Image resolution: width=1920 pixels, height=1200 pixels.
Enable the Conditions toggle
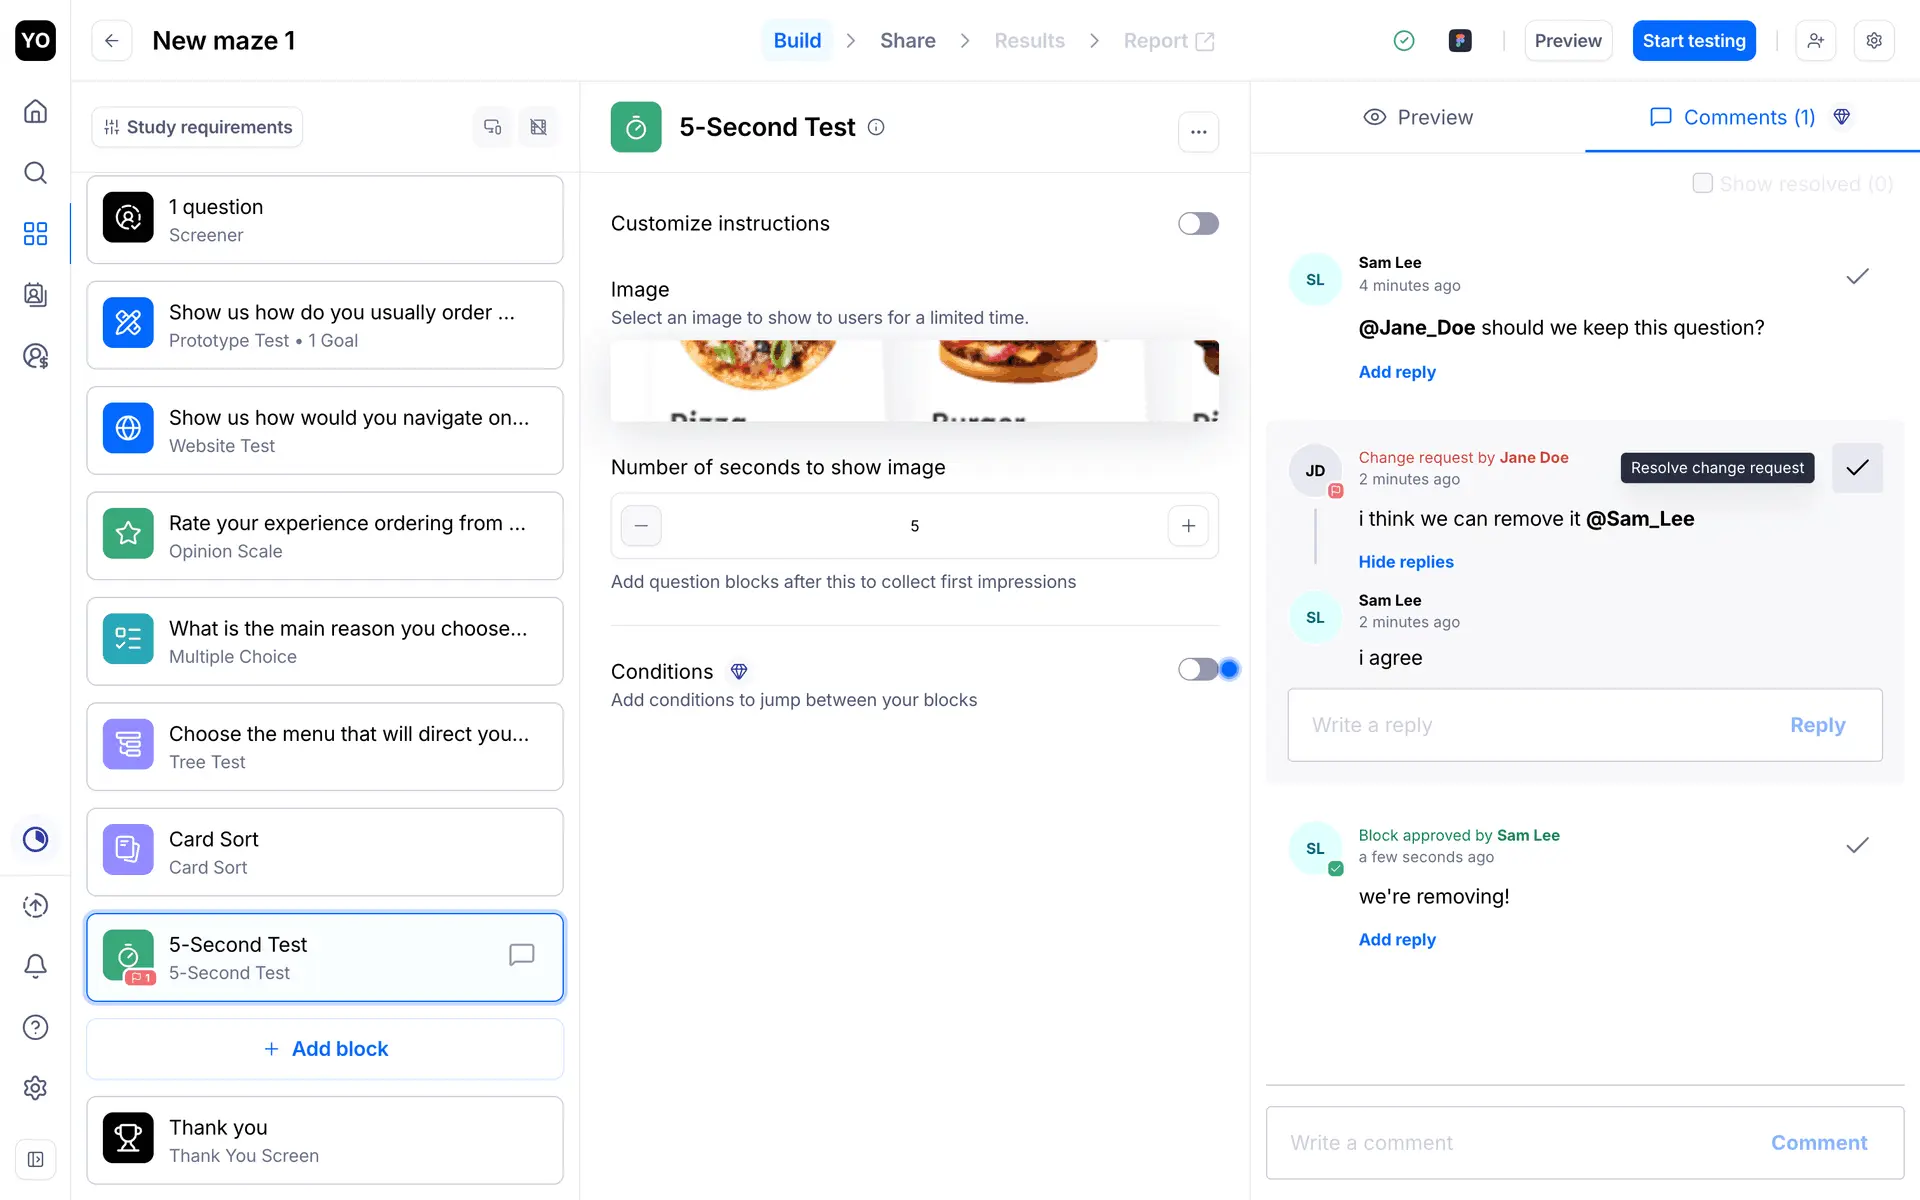[1197, 670]
